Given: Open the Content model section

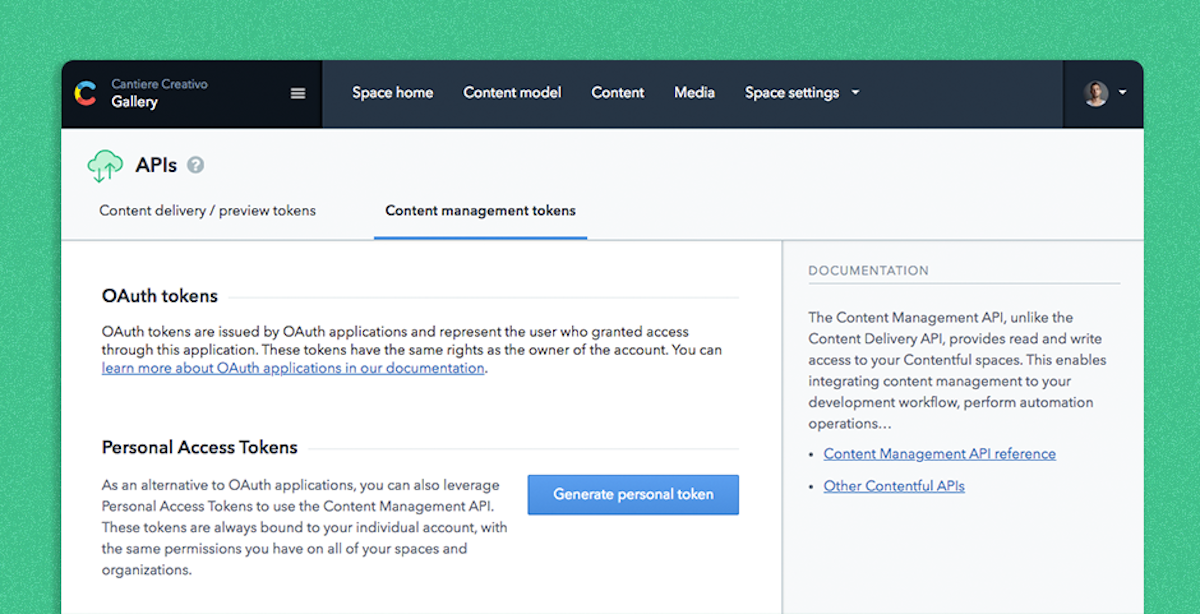Looking at the screenshot, I should click(512, 92).
